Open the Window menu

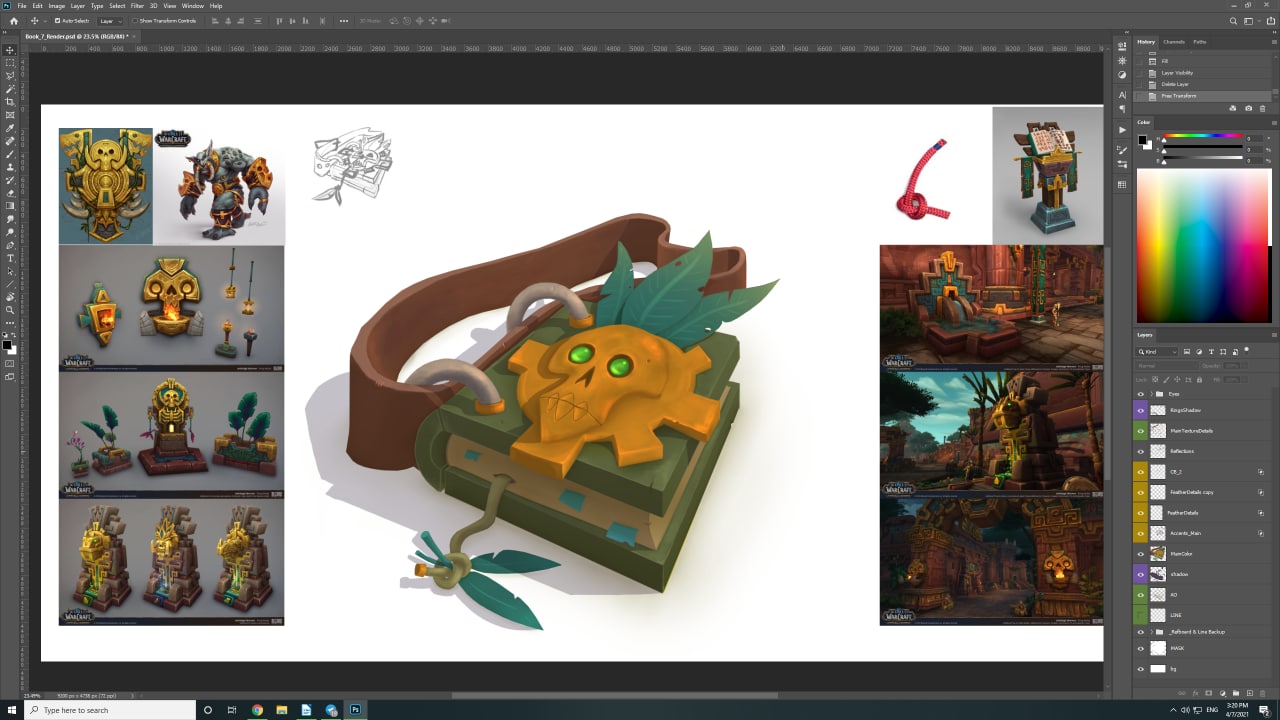click(x=193, y=6)
